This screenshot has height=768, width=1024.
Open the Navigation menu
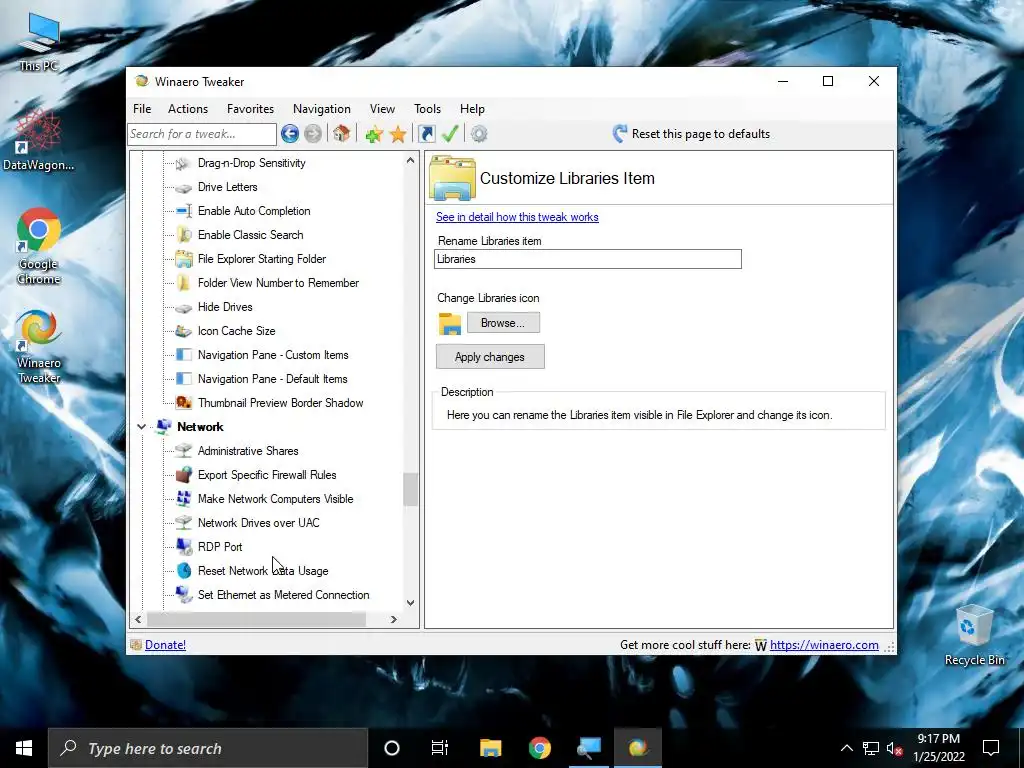point(322,109)
